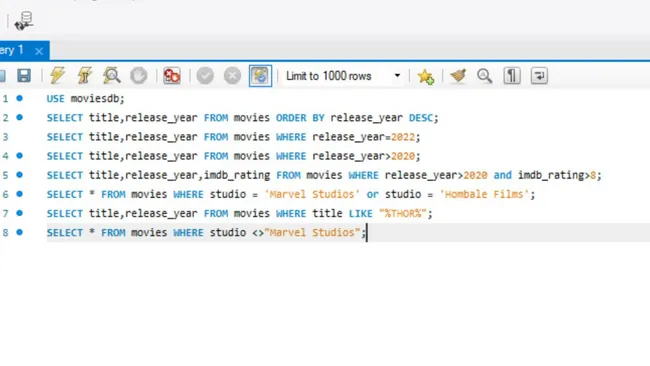
Task: Toggle word wrap icon
Action: click(539, 76)
